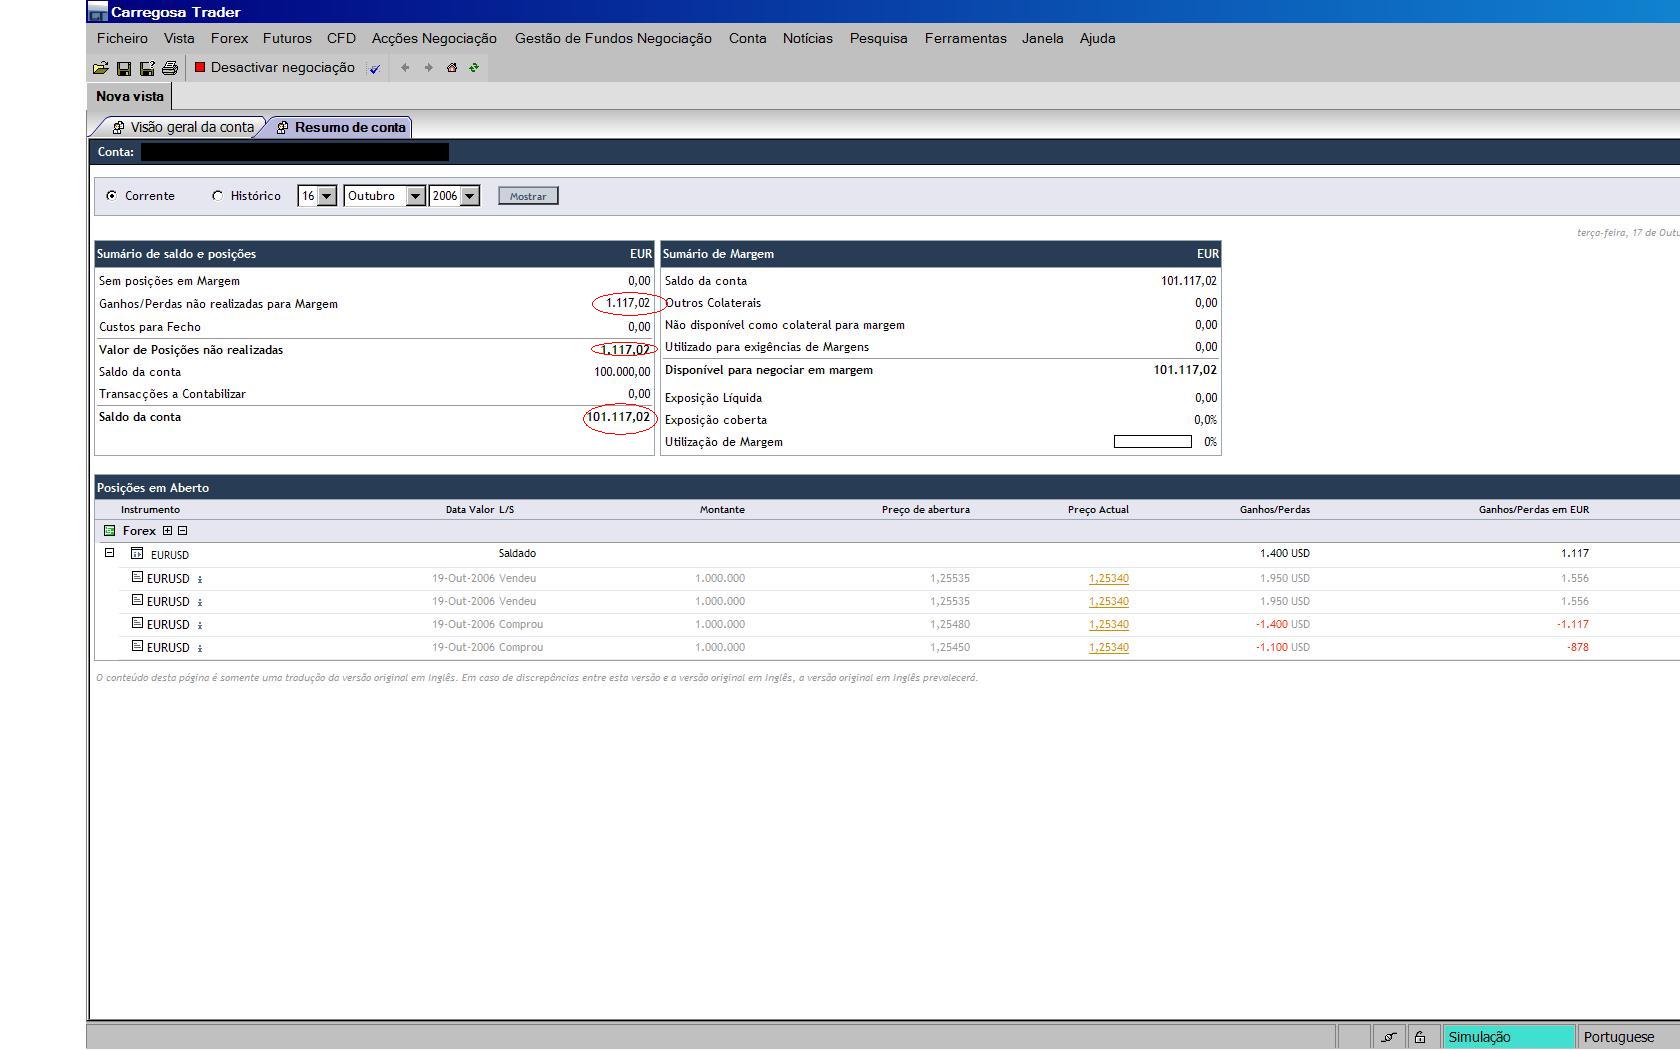Click the Simulação status bar field
This screenshot has height=1050, width=1680.
coord(1508,1037)
